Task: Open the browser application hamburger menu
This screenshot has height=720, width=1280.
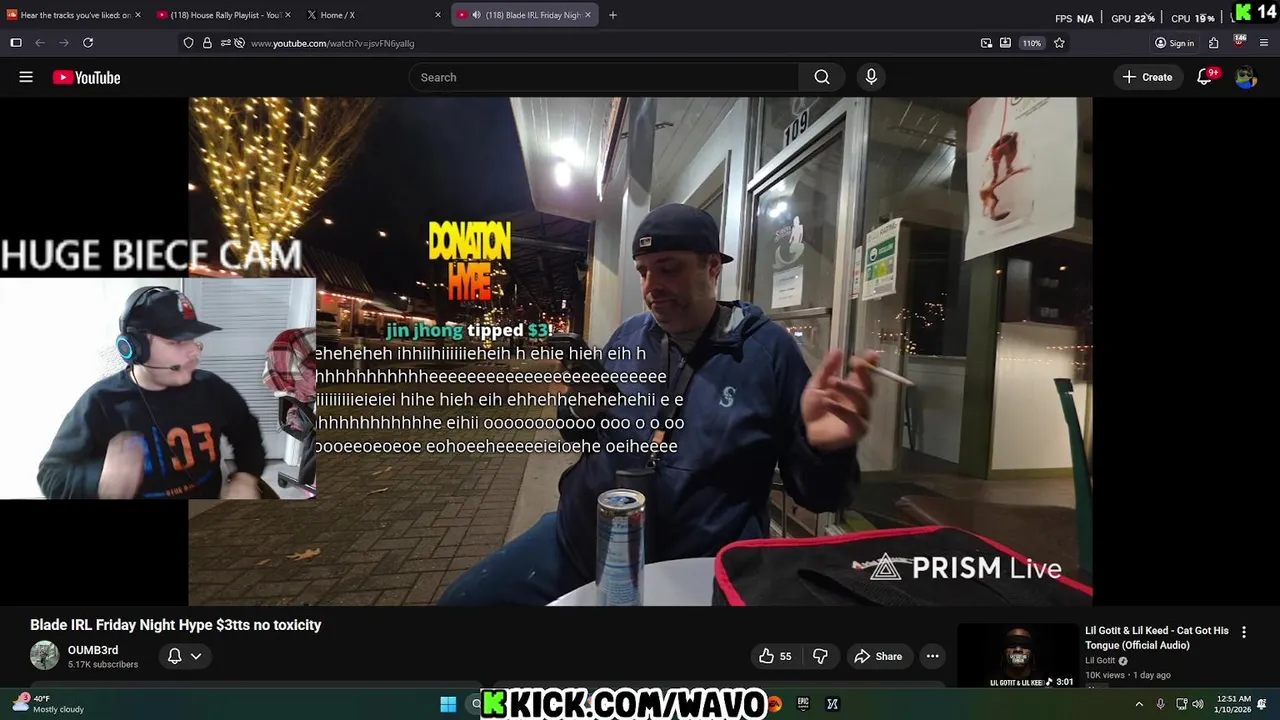Action: 1264,43
